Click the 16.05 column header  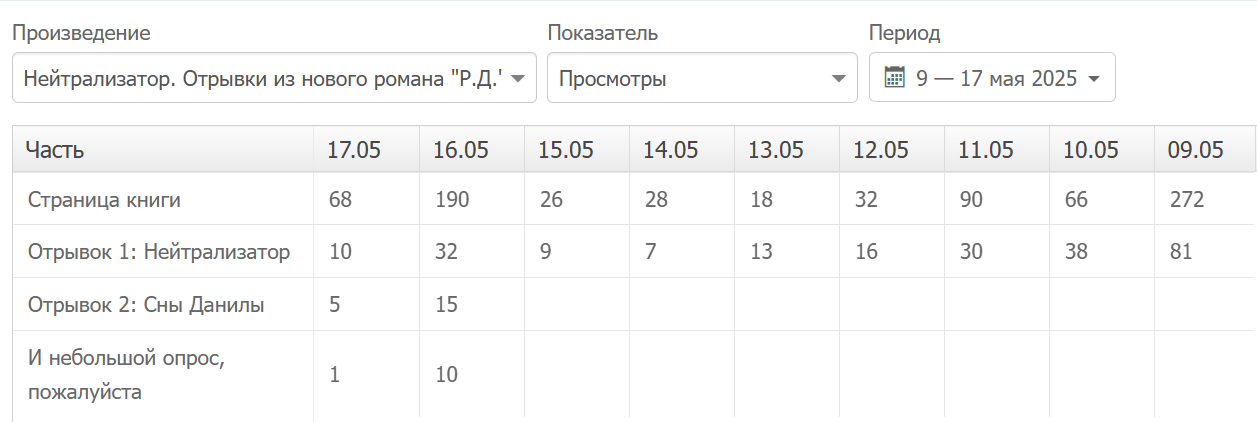[x=460, y=151]
